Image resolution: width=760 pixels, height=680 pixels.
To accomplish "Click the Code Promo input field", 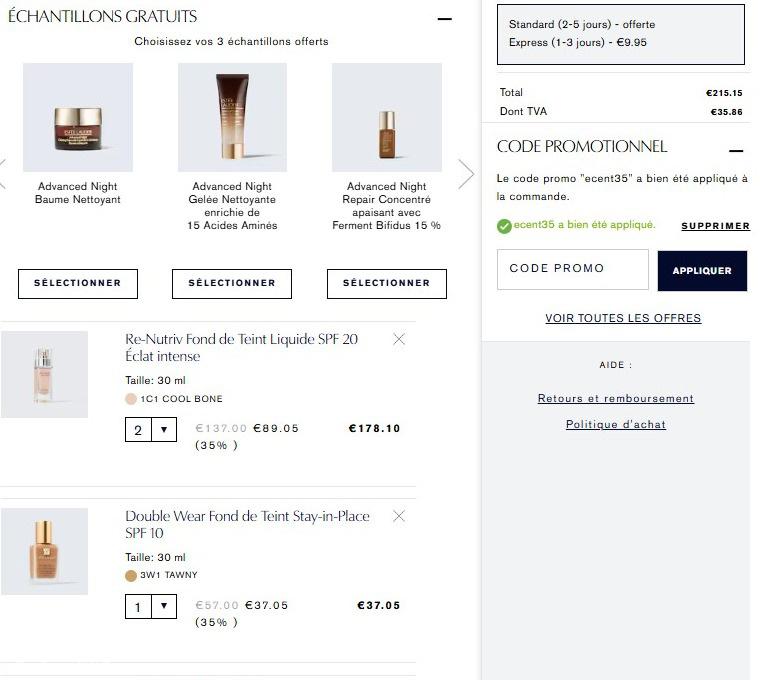I will pos(572,269).
